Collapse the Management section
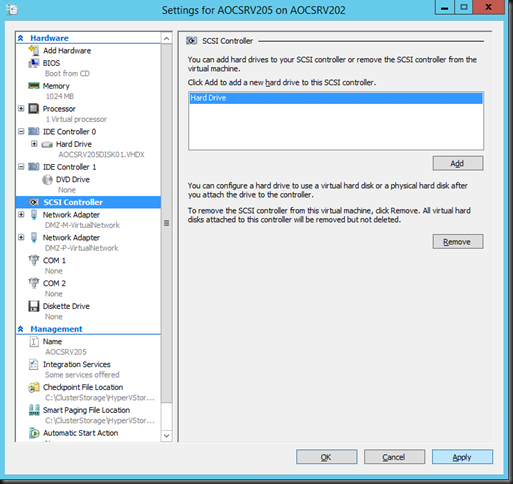513x484 pixels. [x=21, y=329]
